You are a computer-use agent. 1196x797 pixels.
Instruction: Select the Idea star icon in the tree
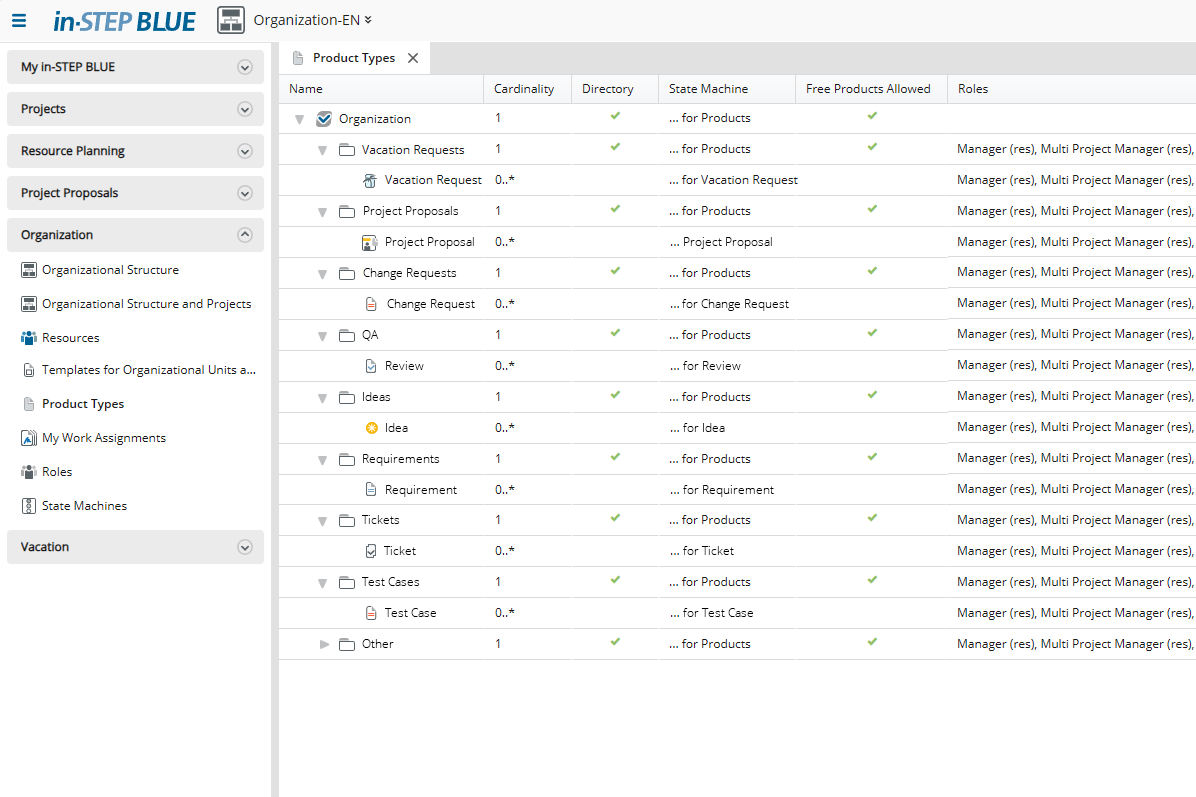[372, 427]
